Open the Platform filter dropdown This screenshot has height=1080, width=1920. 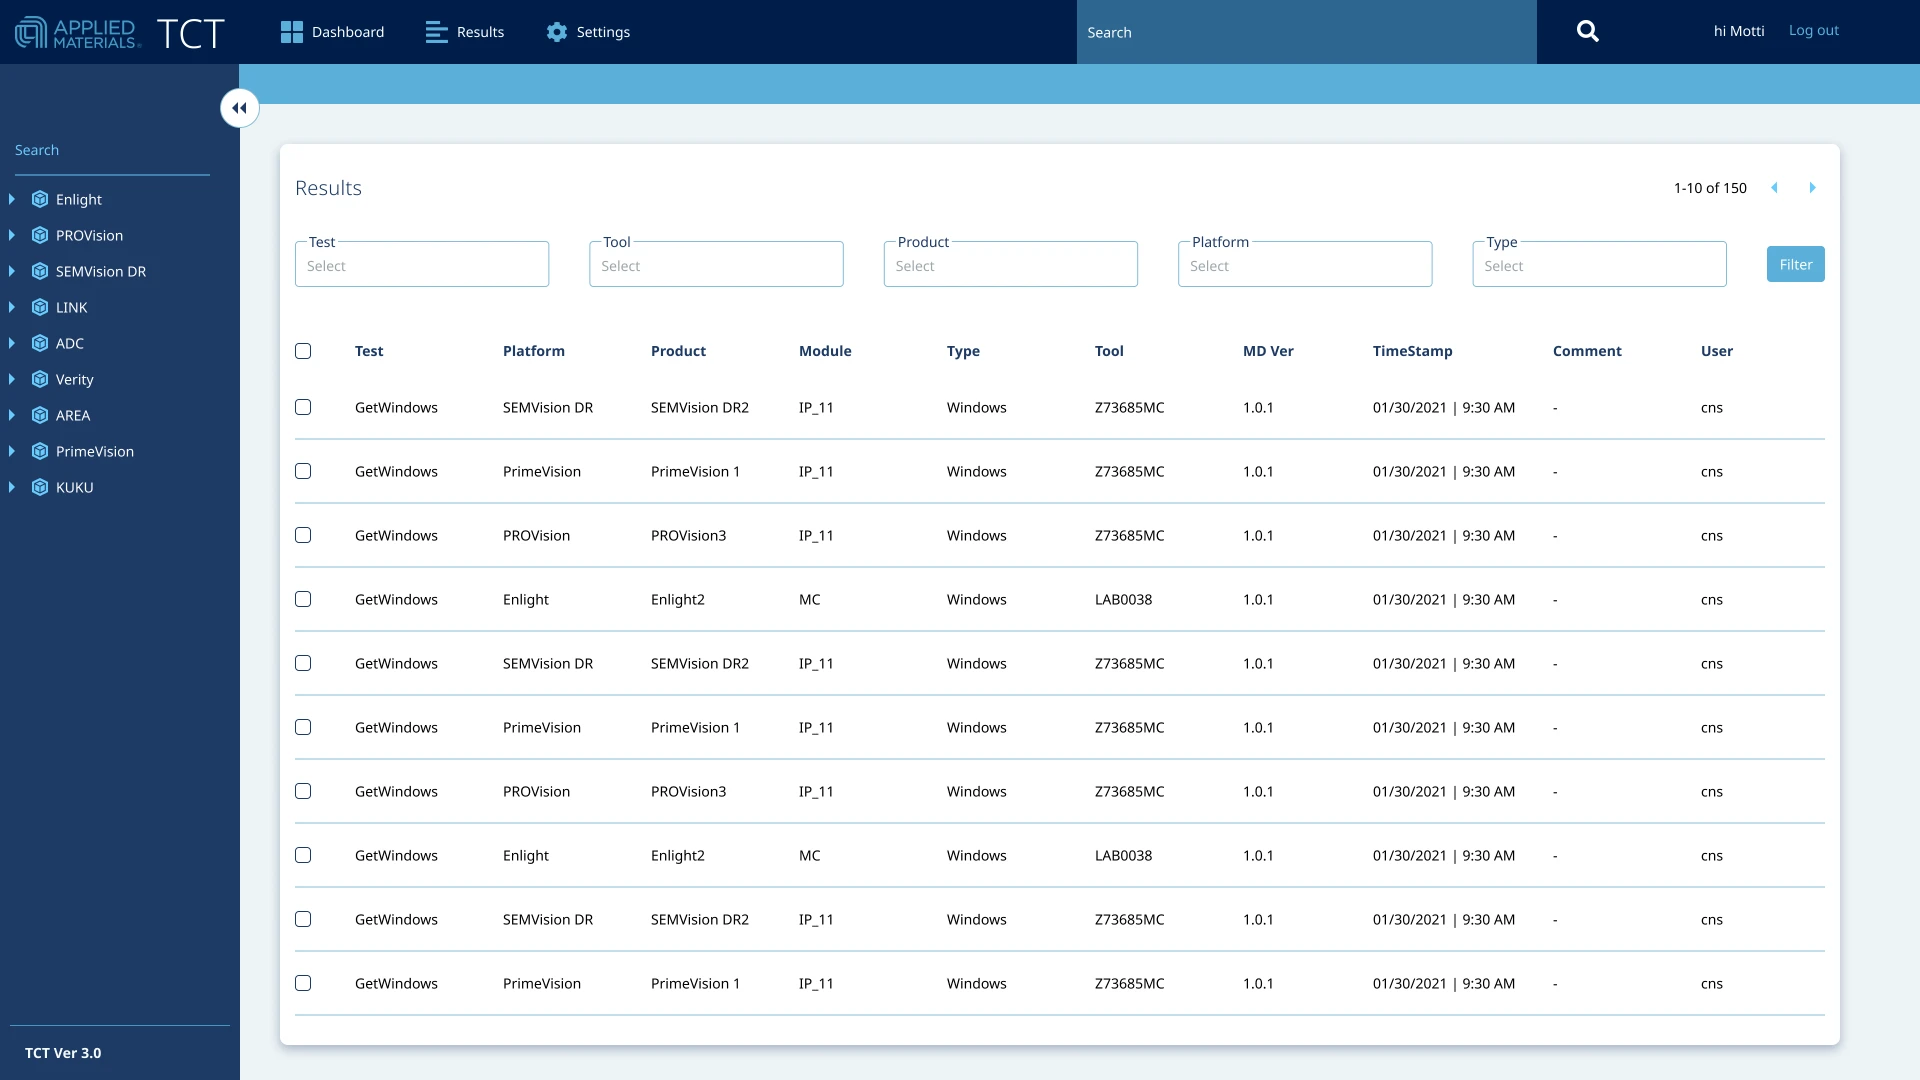1304,266
